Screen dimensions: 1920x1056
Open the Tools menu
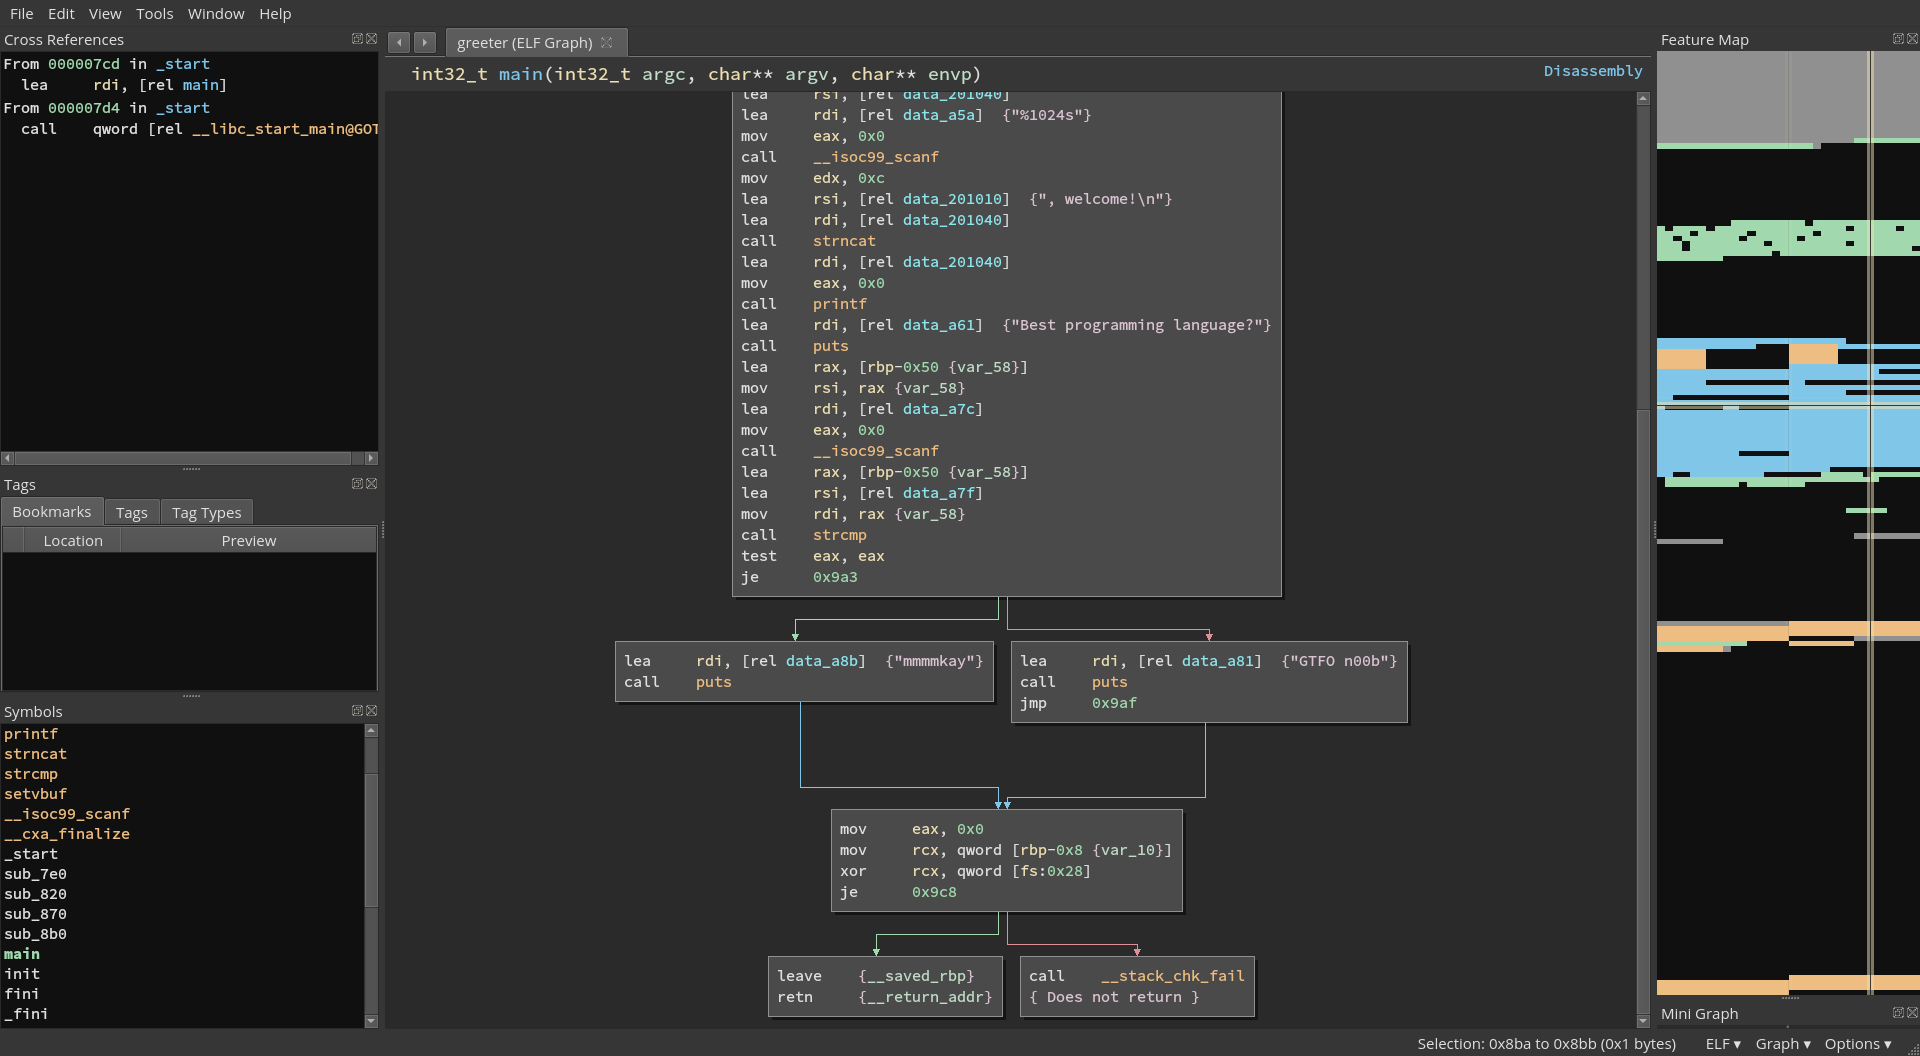(155, 14)
